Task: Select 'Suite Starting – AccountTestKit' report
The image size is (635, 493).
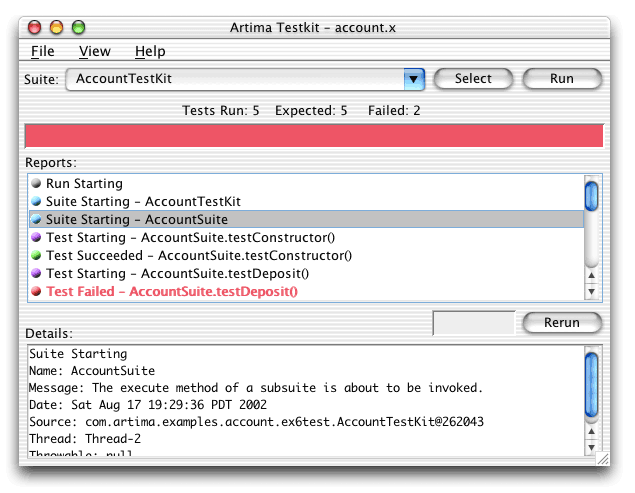Action: pyautogui.click(x=307, y=201)
